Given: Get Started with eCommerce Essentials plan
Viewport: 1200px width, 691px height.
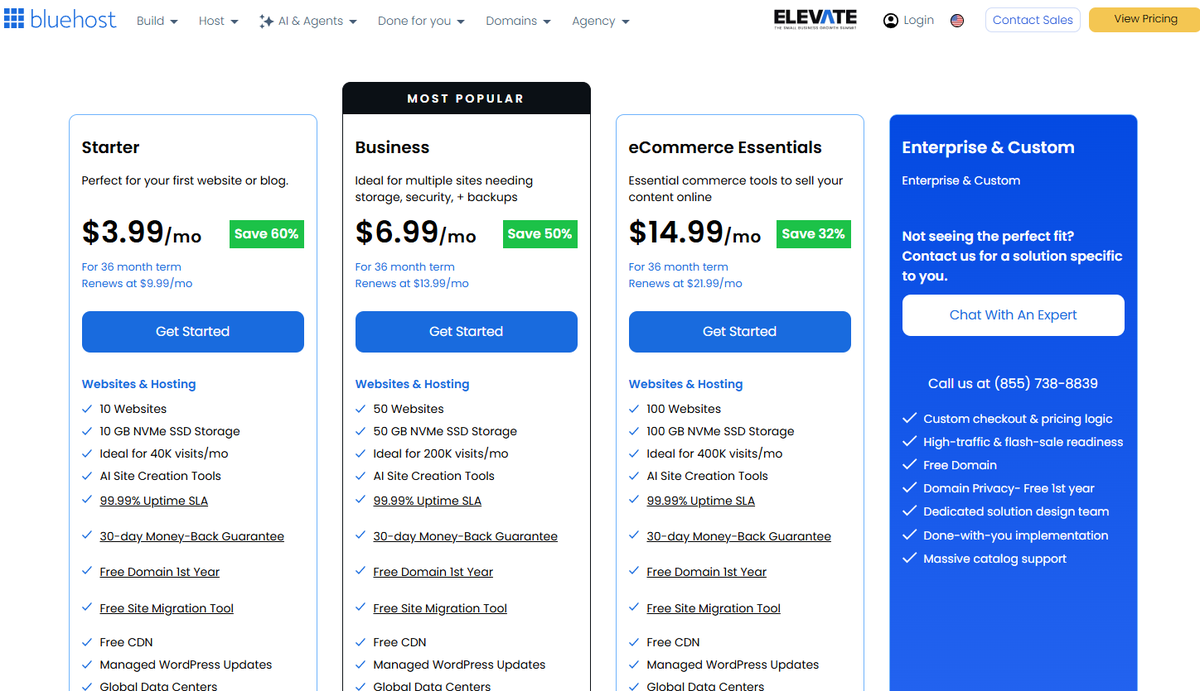Looking at the screenshot, I should [740, 332].
